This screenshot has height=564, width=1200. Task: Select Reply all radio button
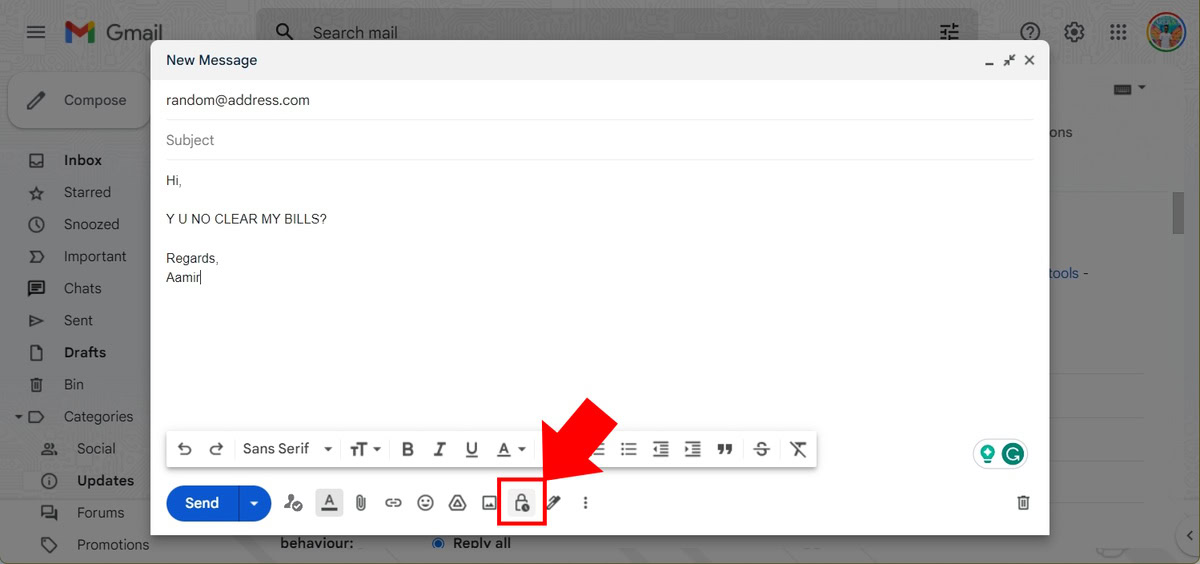click(437, 543)
